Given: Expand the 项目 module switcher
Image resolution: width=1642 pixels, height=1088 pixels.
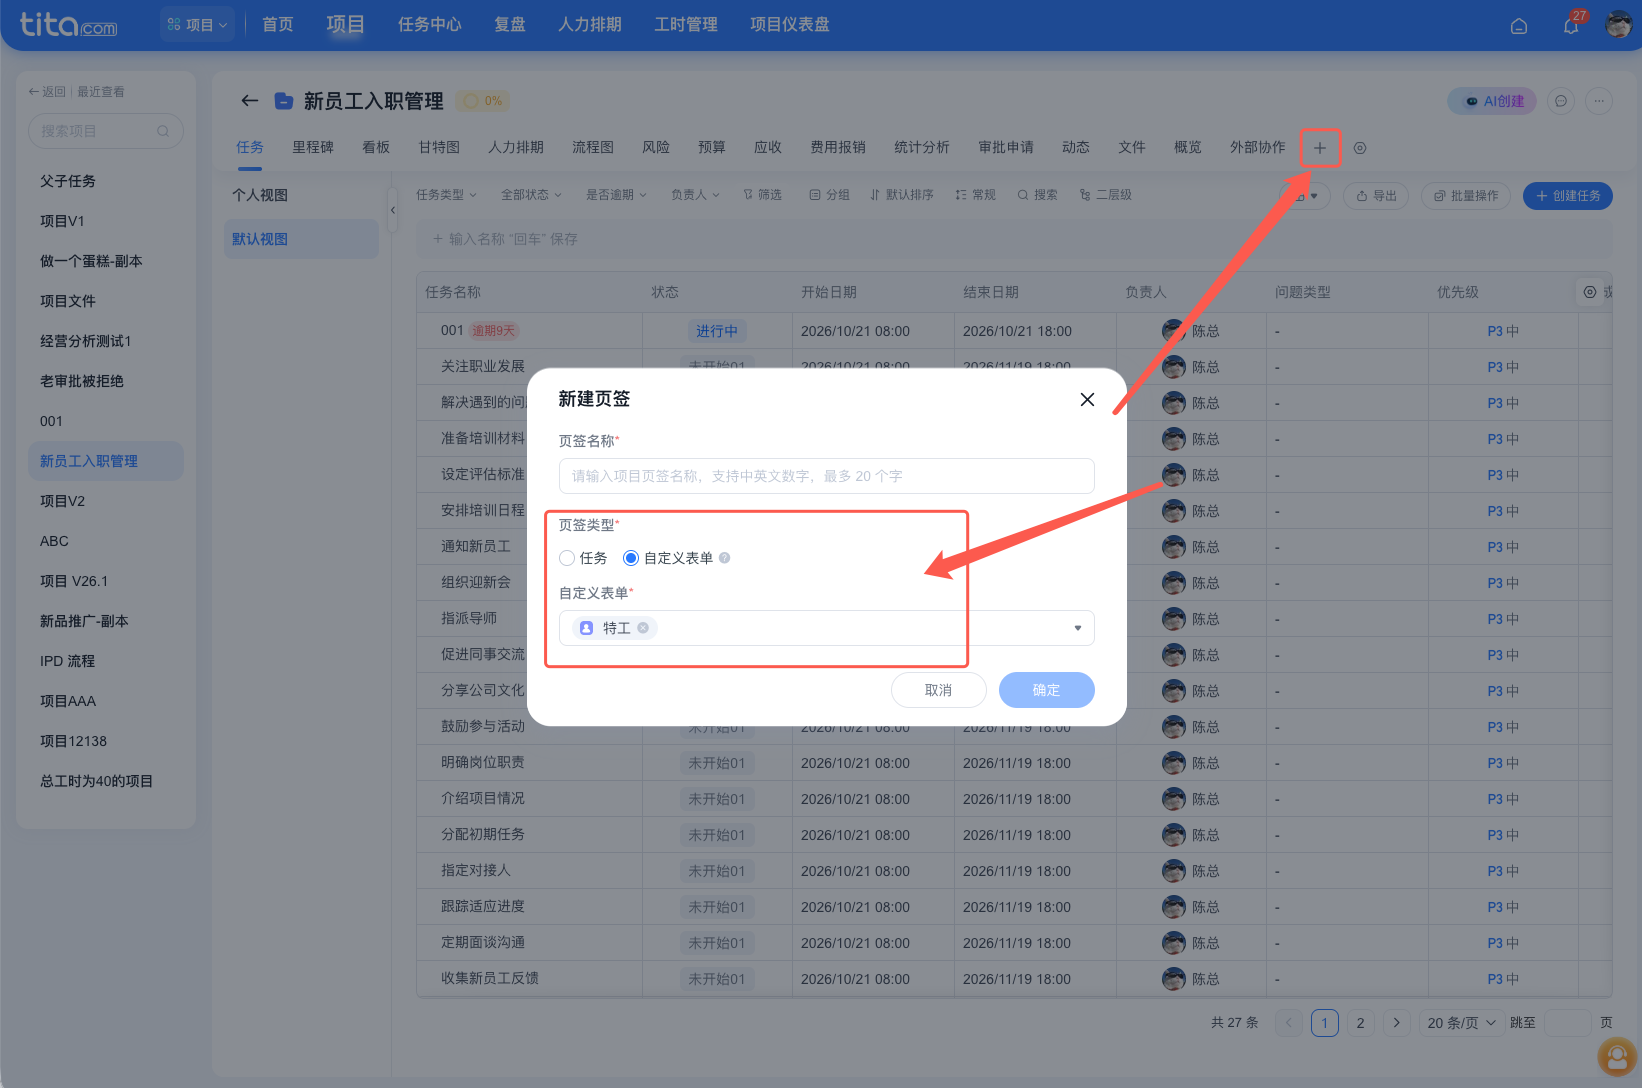Looking at the screenshot, I should 197,25.
